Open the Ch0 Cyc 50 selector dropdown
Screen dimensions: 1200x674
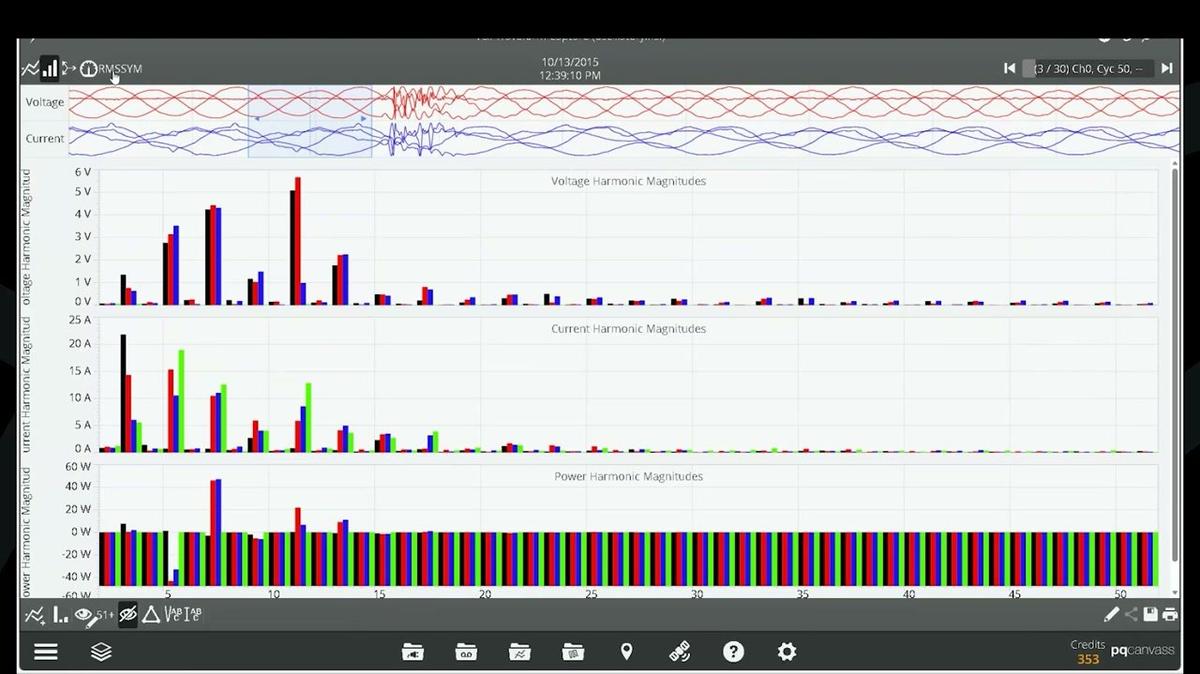click(1090, 68)
